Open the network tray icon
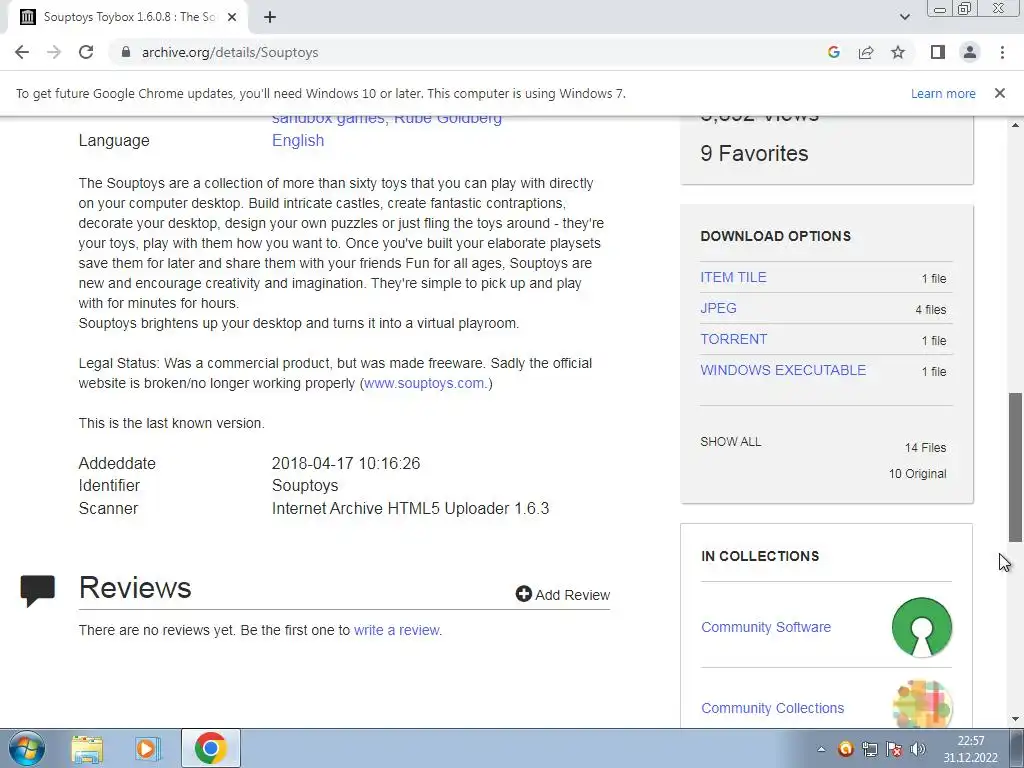The height and width of the screenshot is (768, 1024). [x=870, y=748]
